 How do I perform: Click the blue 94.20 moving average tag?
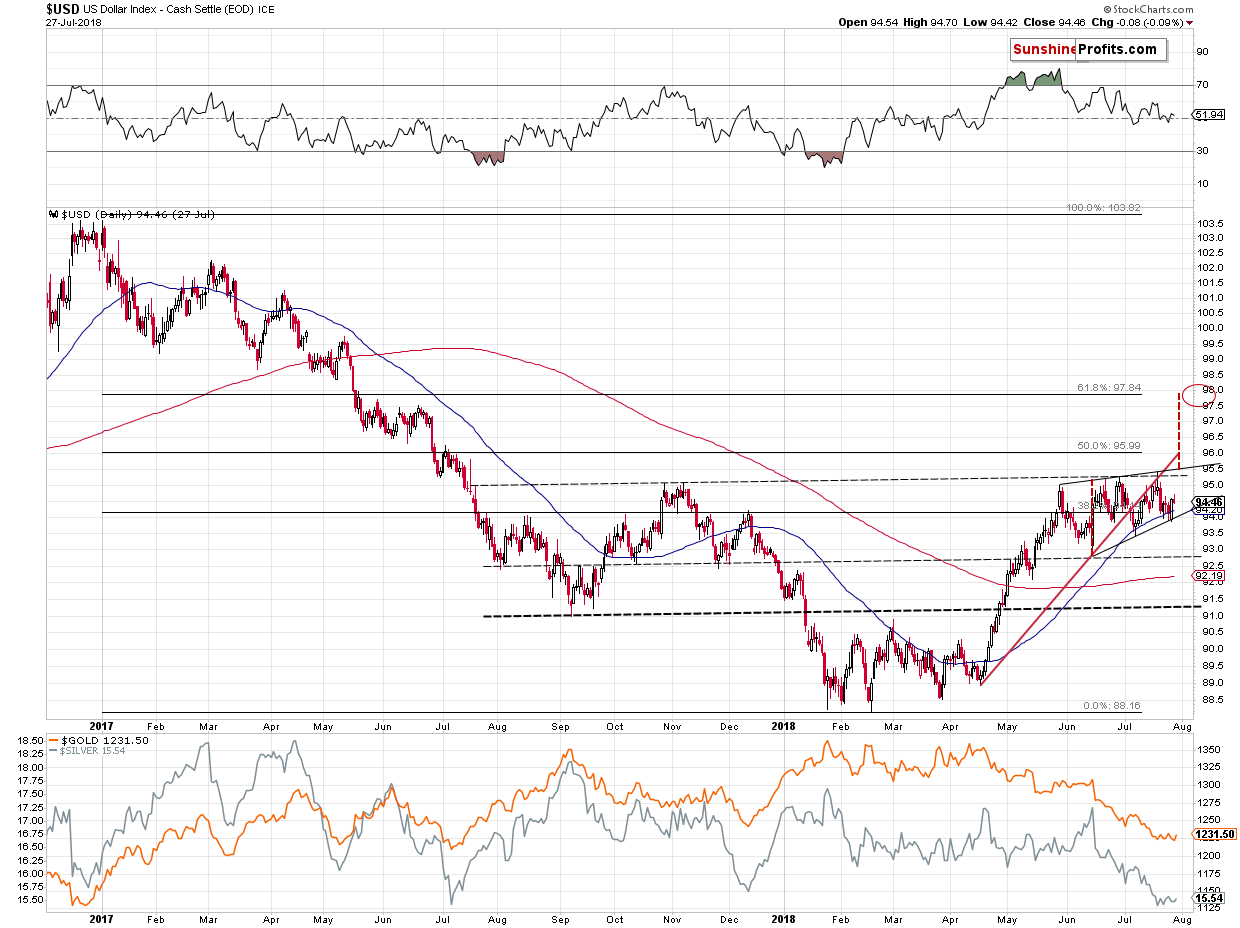coord(1210,510)
